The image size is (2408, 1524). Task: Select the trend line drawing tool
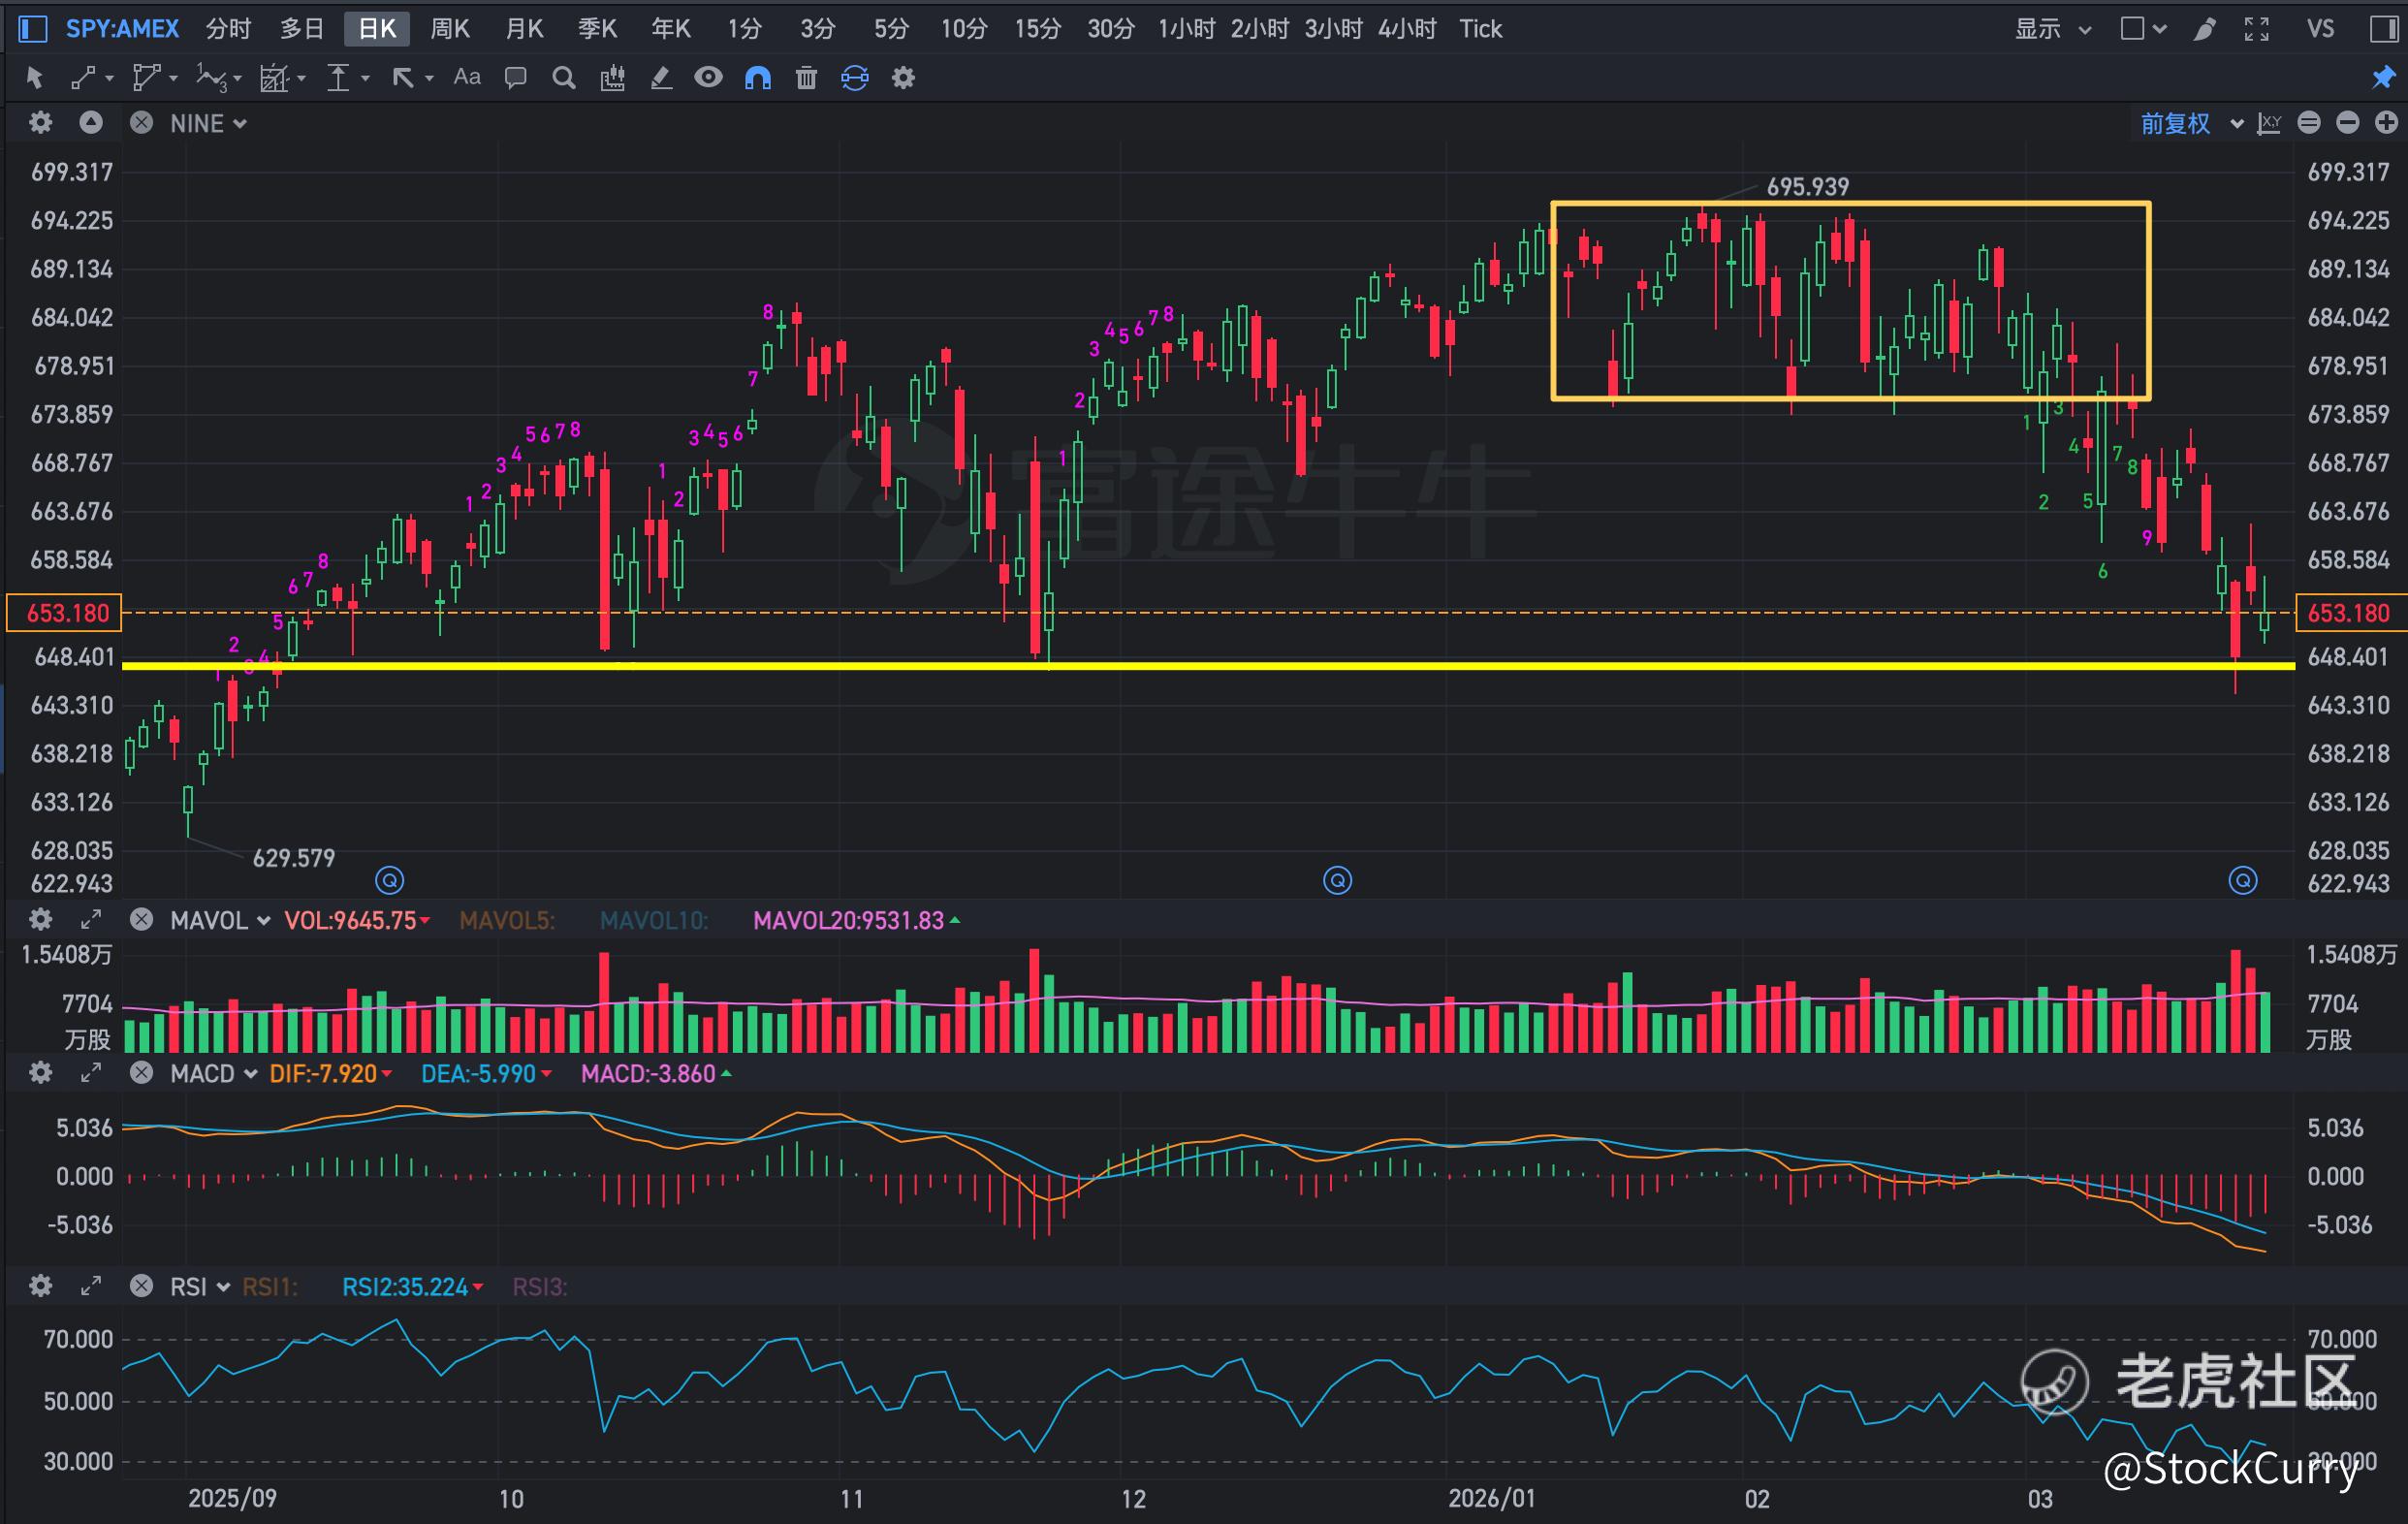click(x=83, y=78)
